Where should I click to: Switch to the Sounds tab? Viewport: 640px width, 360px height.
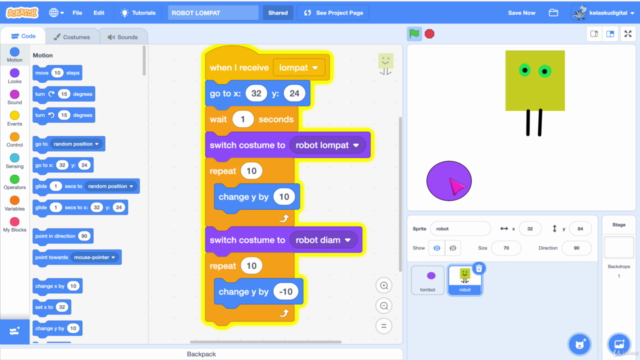123,37
